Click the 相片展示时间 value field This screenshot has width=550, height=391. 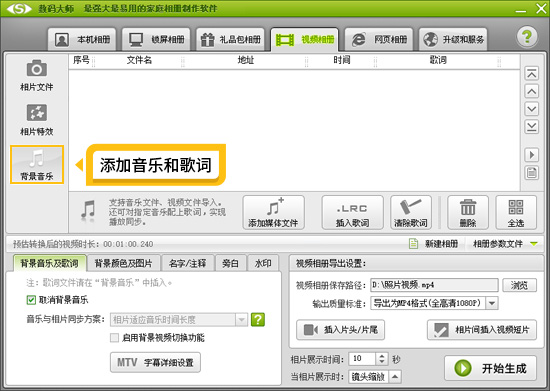click(362, 359)
